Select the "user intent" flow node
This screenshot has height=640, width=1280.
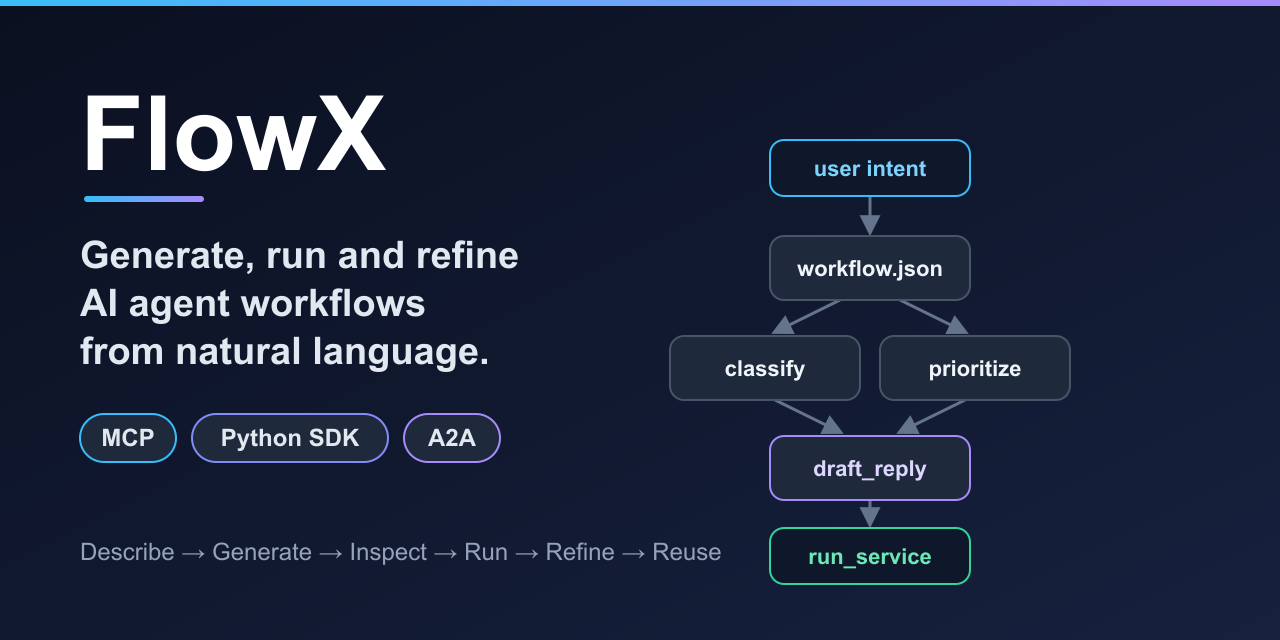tap(870, 168)
